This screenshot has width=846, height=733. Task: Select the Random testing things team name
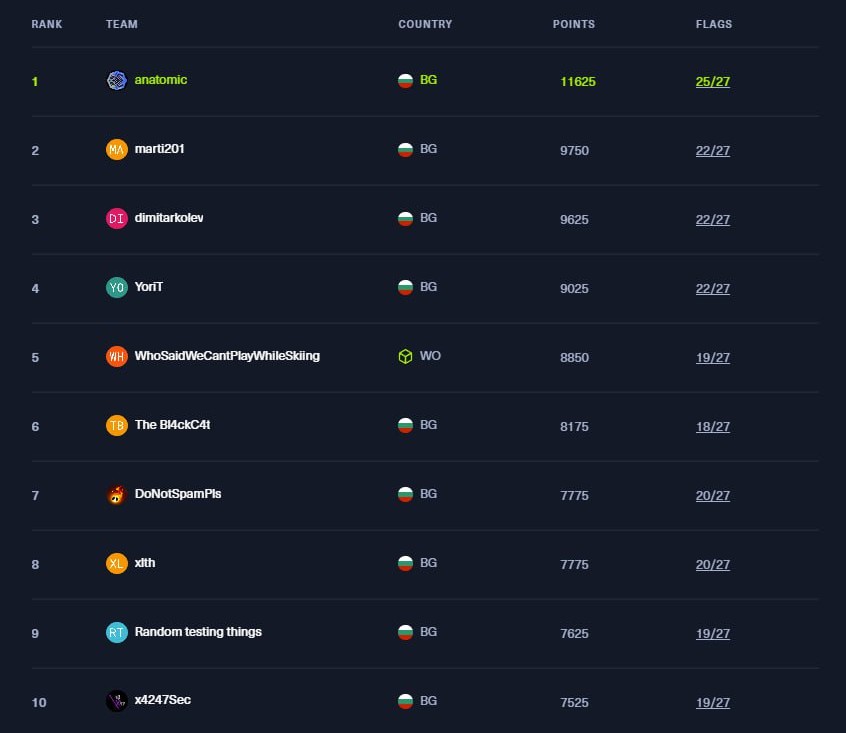198,632
